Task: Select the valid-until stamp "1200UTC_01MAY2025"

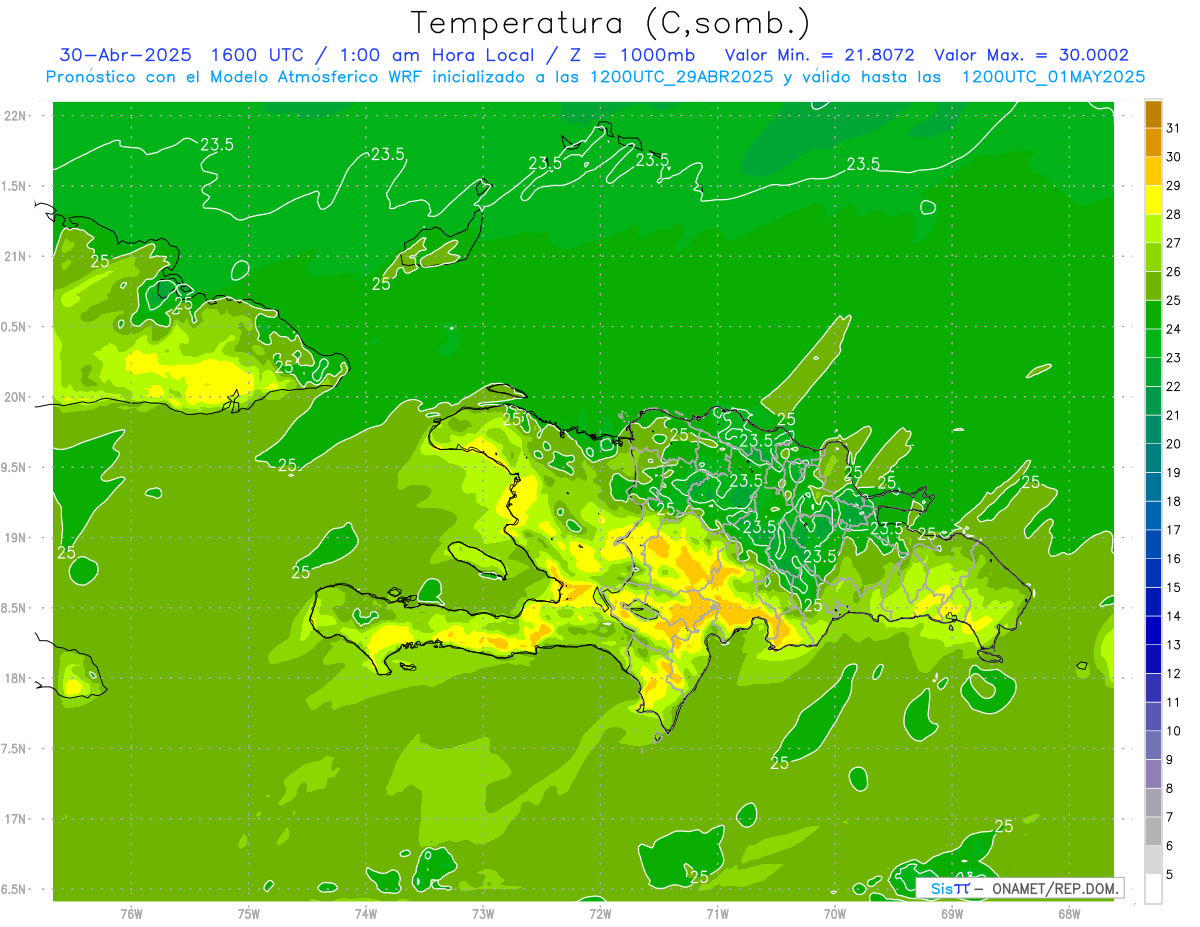Action: click(x=1053, y=77)
